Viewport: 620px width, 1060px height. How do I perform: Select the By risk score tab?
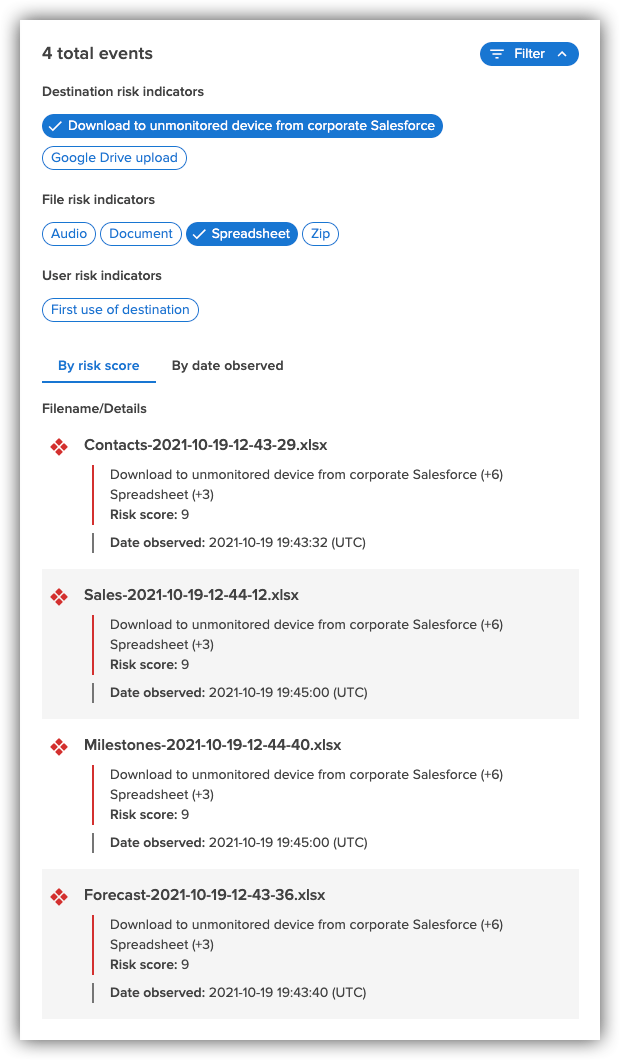pyautogui.click(x=98, y=365)
